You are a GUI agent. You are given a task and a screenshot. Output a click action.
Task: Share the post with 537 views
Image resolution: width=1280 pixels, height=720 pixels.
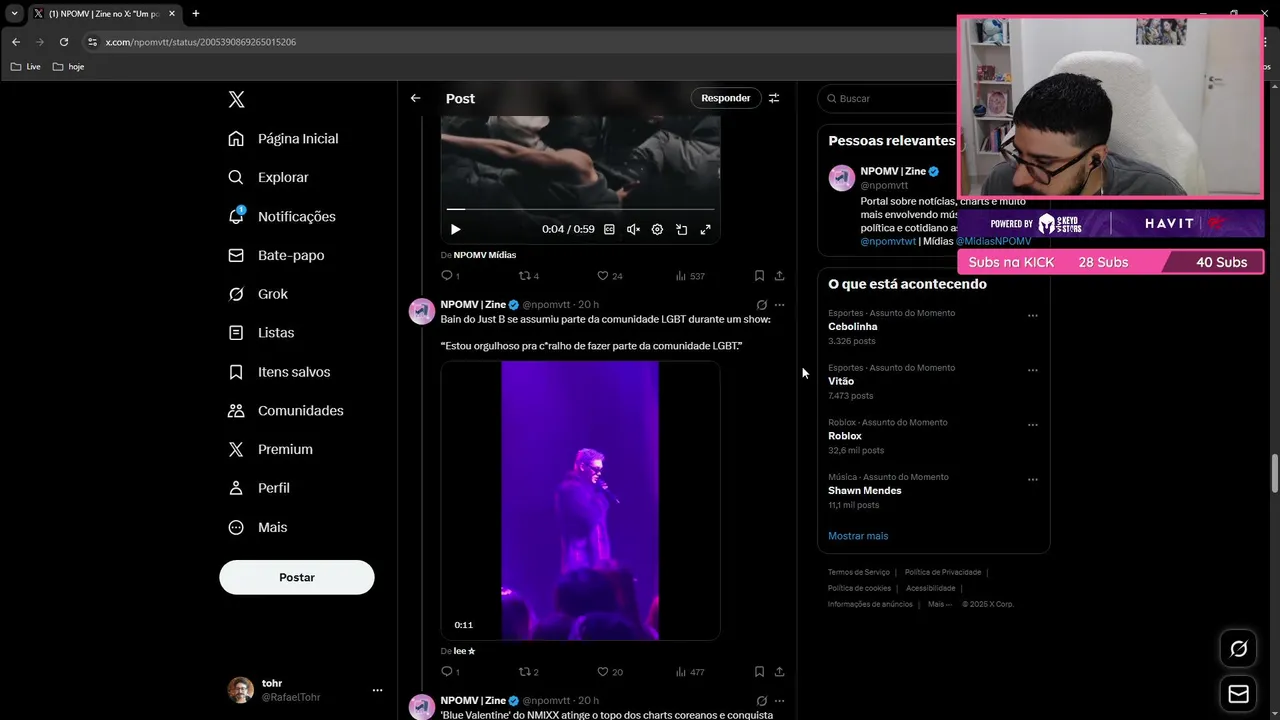point(779,276)
